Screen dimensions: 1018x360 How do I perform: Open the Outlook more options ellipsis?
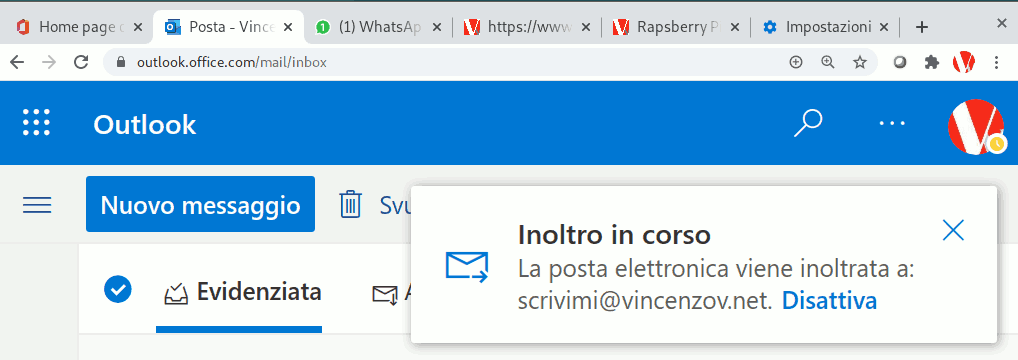pos(892,123)
